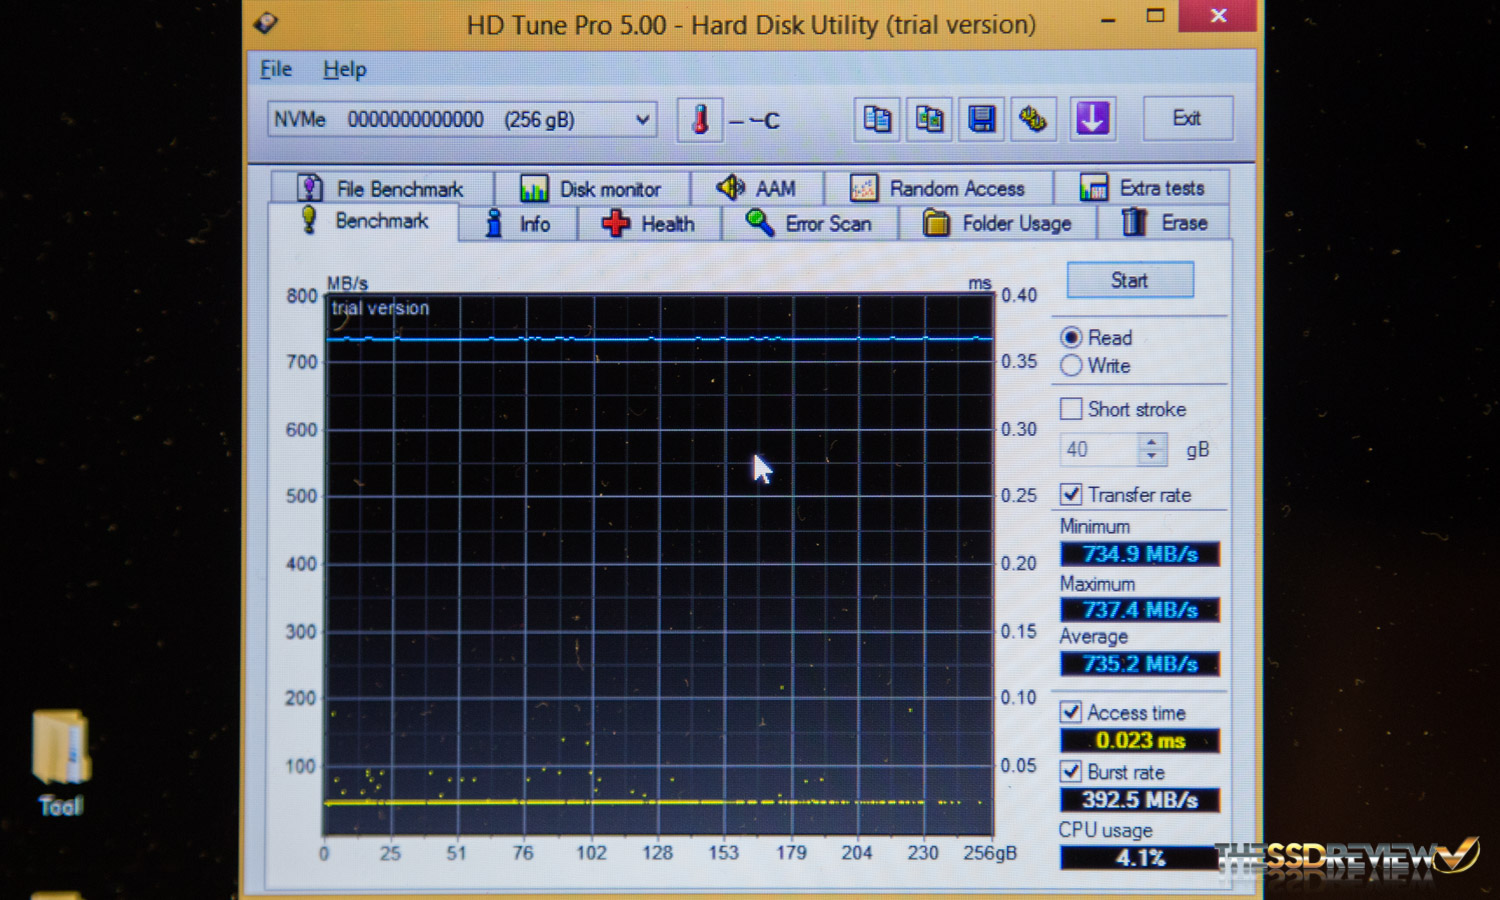Decrease short stroke value with down arrow
The width and height of the screenshot is (1500, 900).
click(1152, 457)
